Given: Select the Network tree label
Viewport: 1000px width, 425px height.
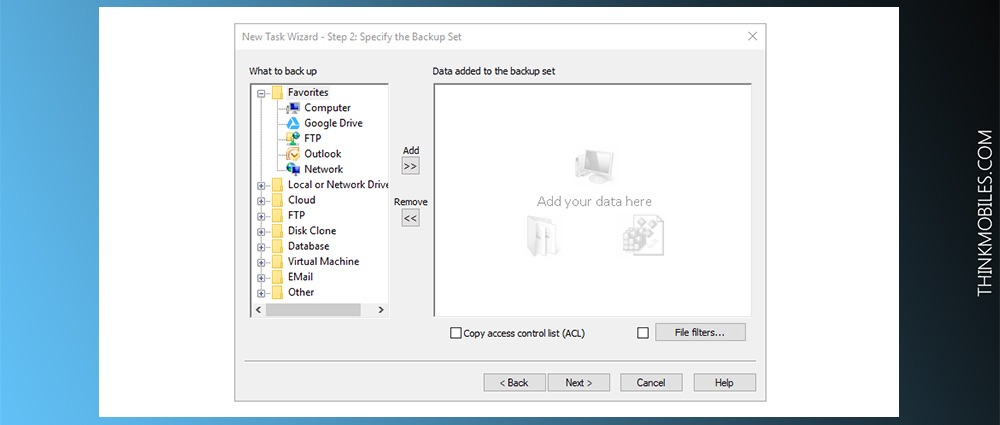Looking at the screenshot, I should pos(323,169).
